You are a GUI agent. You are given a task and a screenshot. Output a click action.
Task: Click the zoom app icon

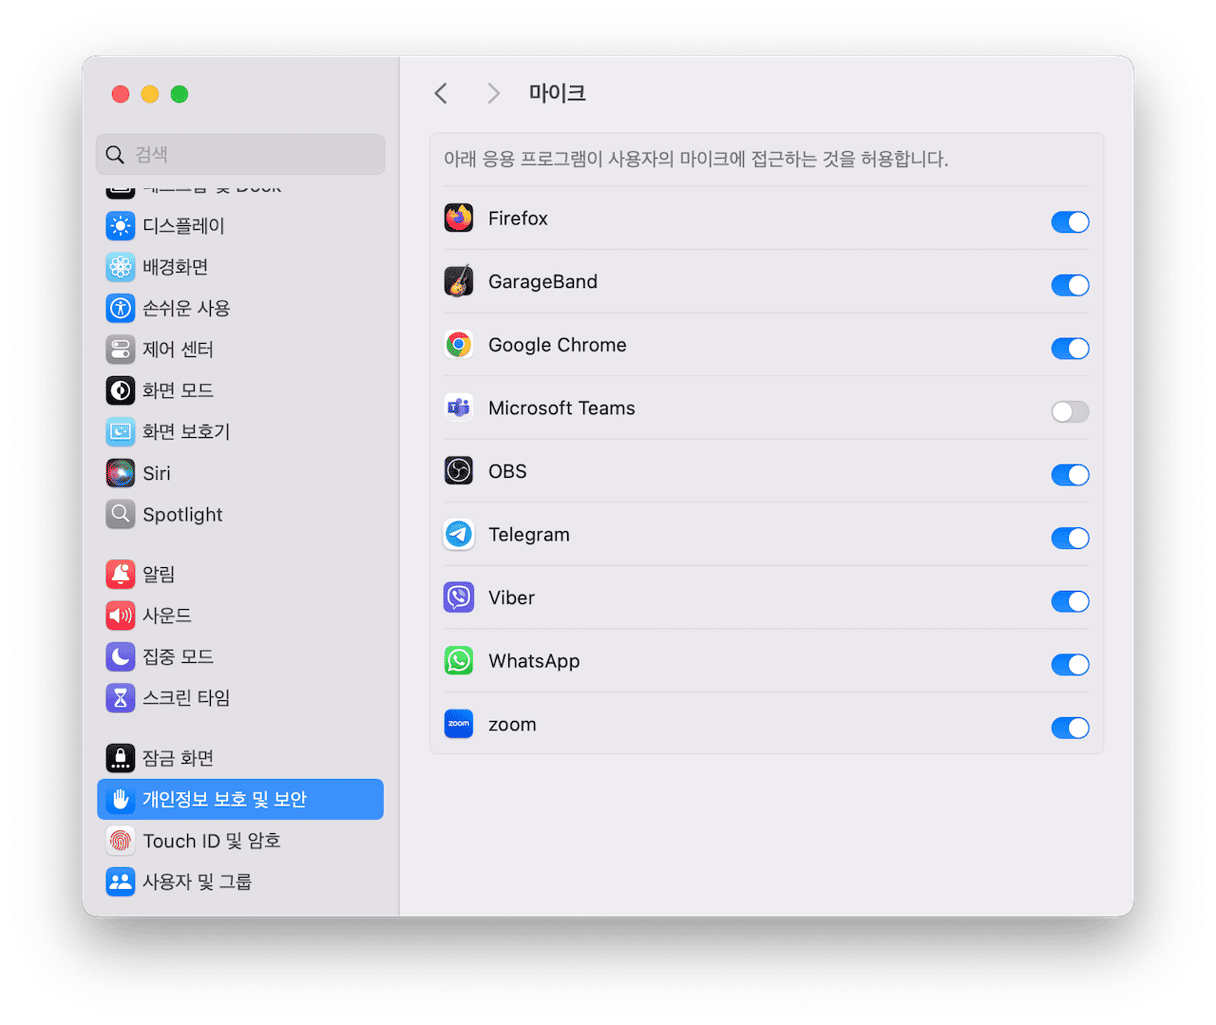[459, 724]
